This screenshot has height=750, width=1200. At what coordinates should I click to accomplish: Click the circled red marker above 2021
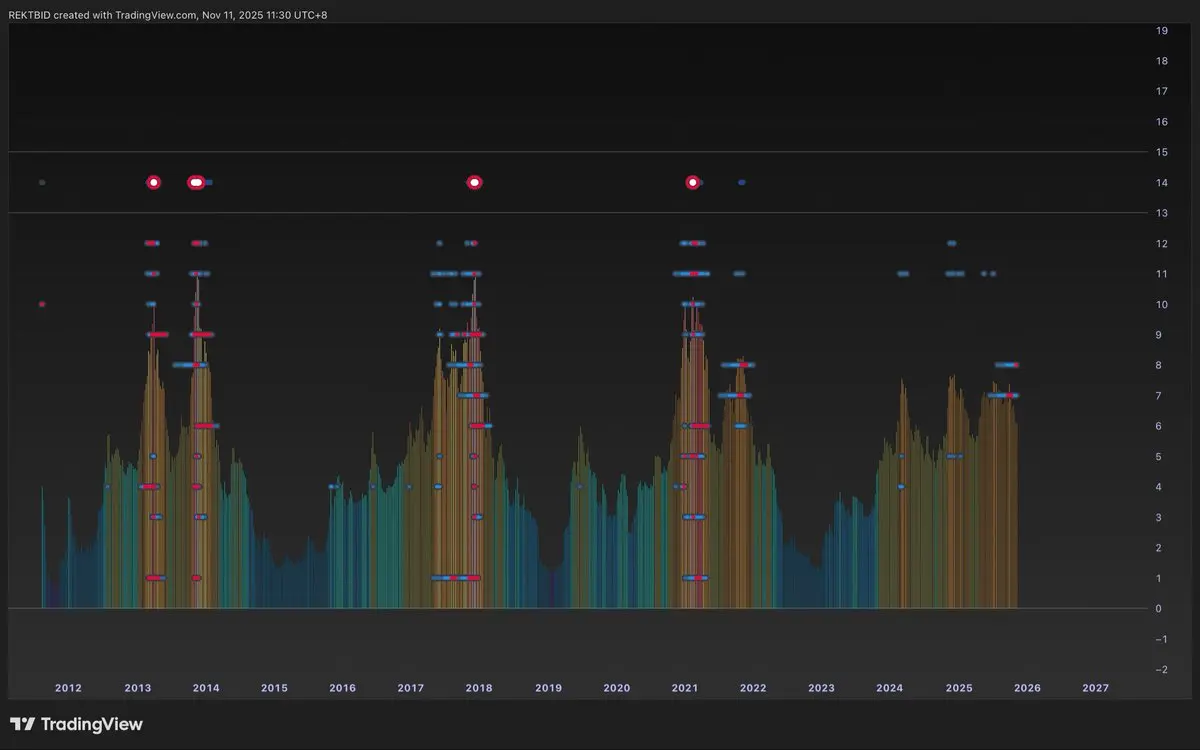point(692,182)
